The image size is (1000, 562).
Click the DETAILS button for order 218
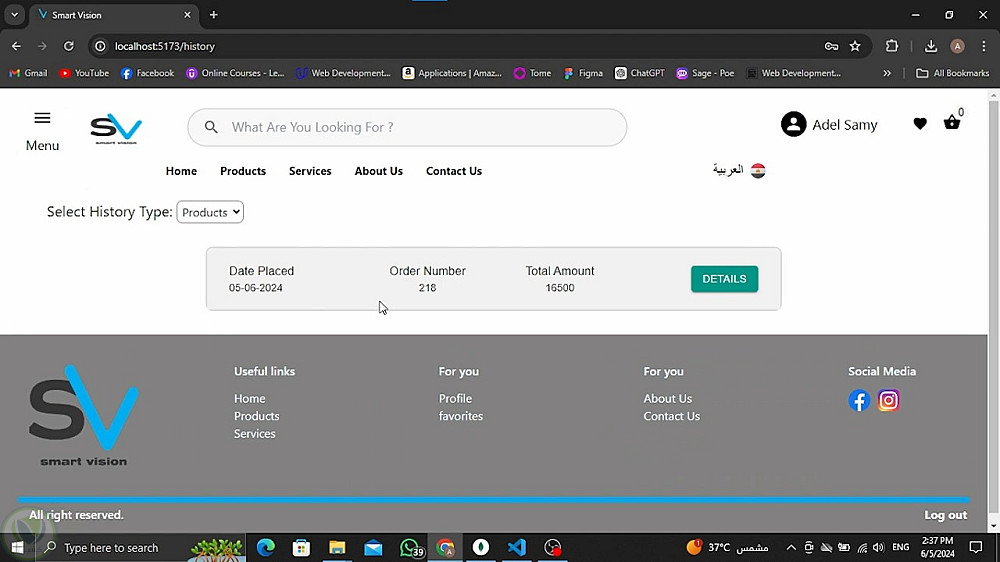click(x=724, y=279)
